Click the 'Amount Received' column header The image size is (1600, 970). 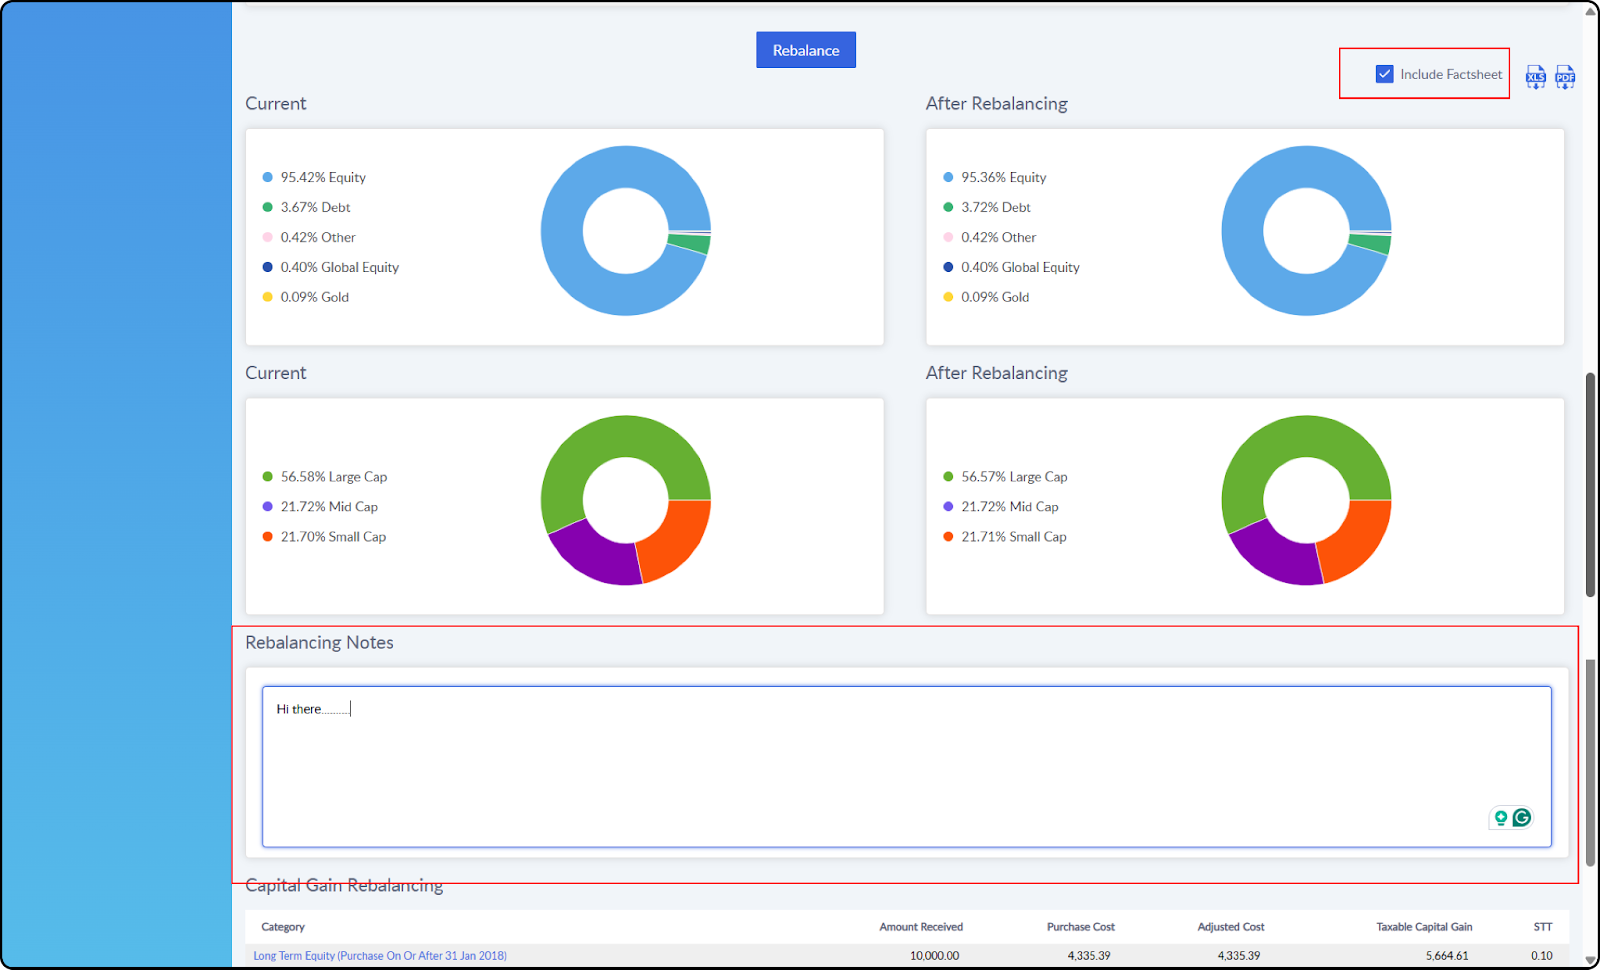[x=921, y=927]
